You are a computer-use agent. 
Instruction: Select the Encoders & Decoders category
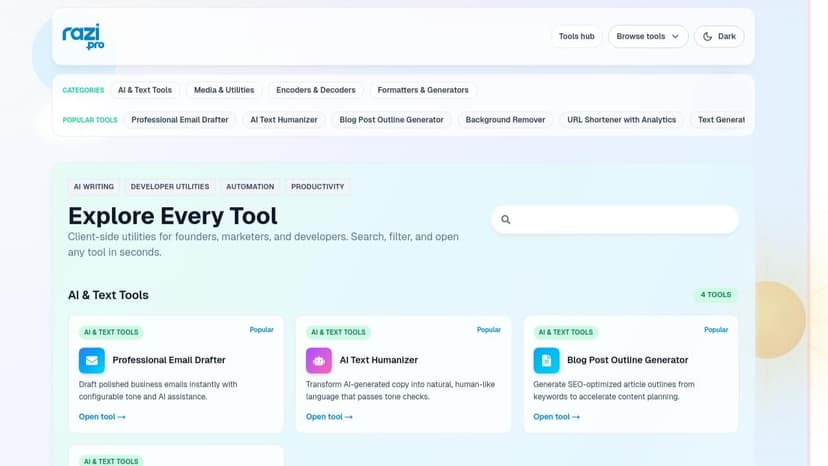(x=316, y=90)
